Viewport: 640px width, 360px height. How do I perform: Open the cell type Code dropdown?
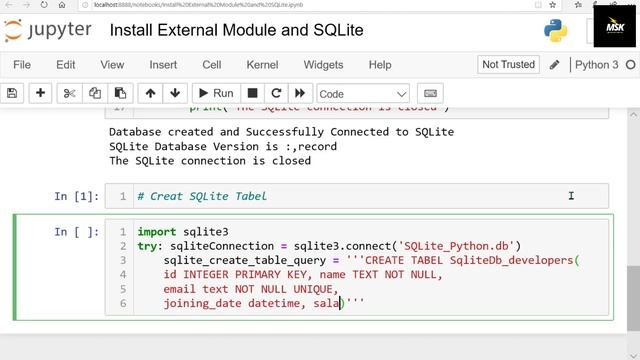[363, 94]
